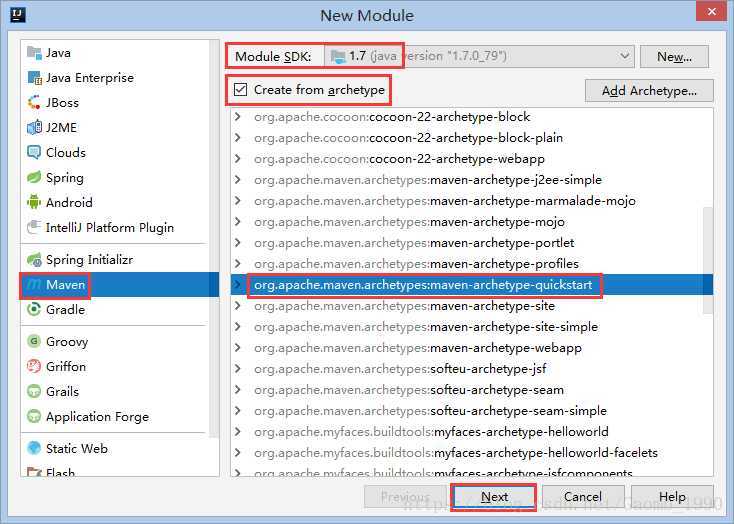Screen dimensions: 734x524
Task: Select myfaces-archetype-helloworld archetype
Action: (x=472, y=431)
